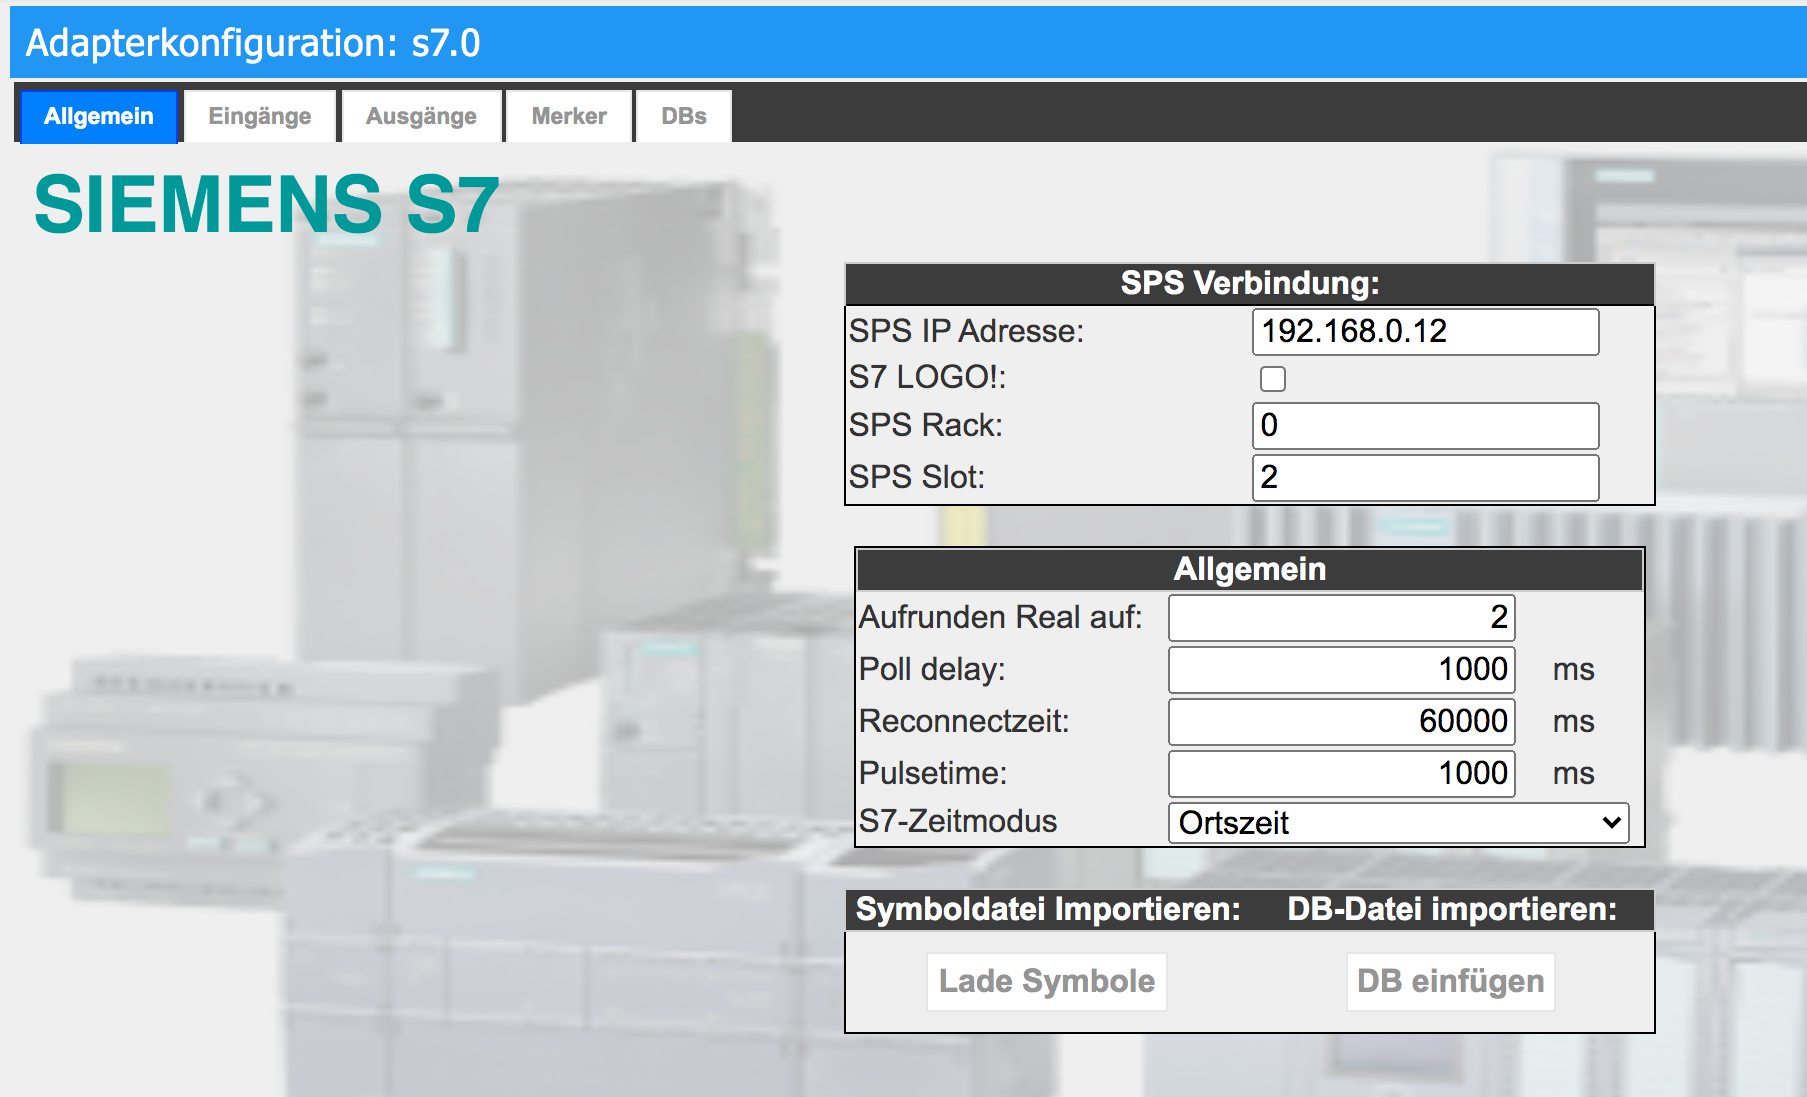Image resolution: width=1807 pixels, height=1097 pixels.
Task: Click the Pulsetime label
Action: [x=933, y=773]
